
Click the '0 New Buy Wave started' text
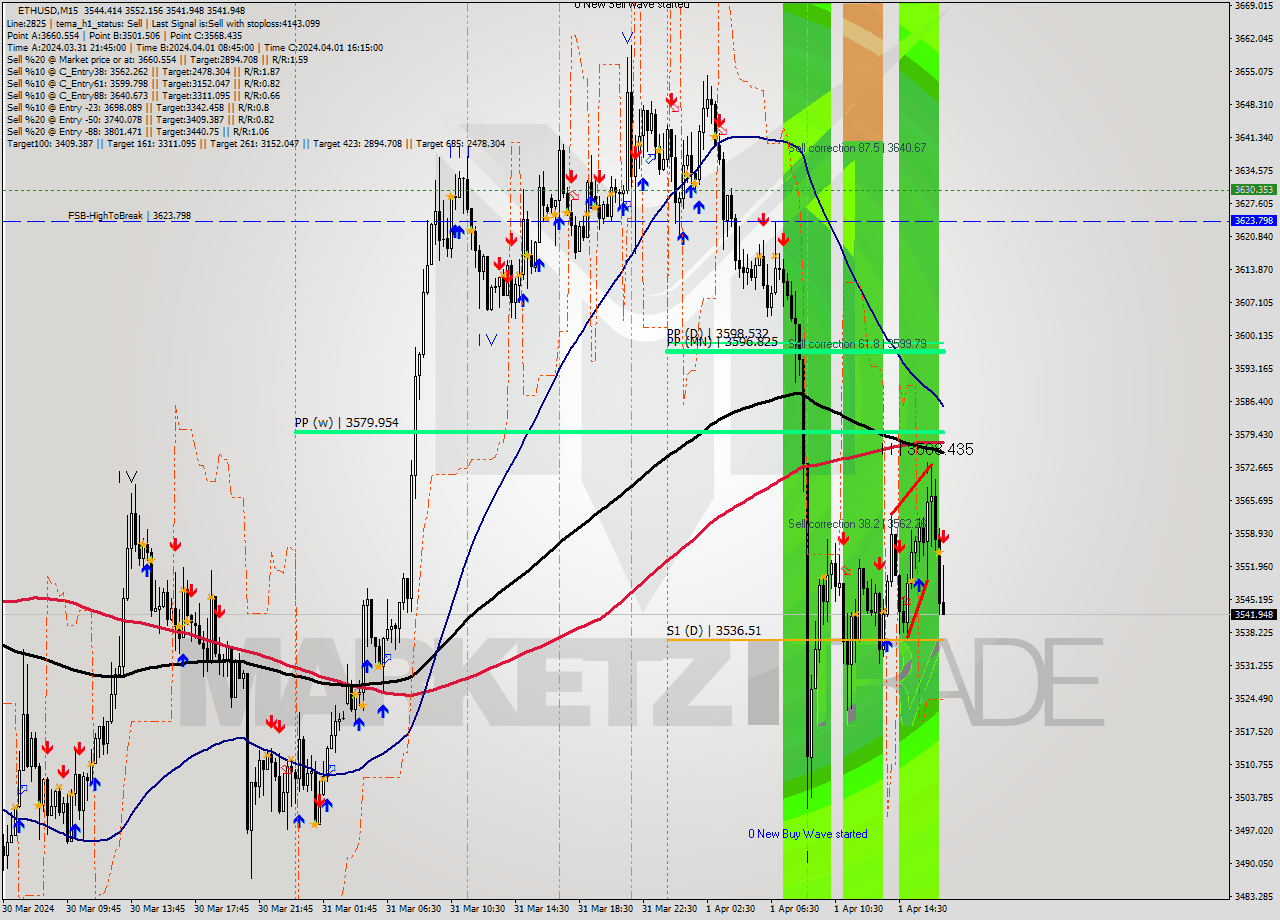808,834
